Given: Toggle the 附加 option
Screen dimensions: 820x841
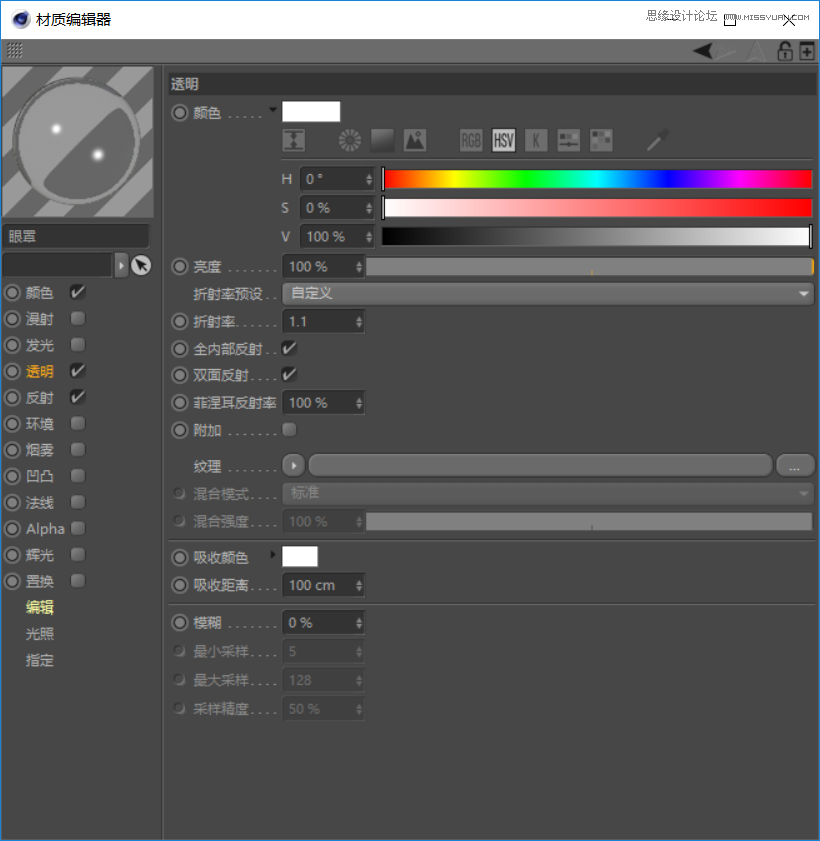Looking at the screenshot, I should click(289, 430).
